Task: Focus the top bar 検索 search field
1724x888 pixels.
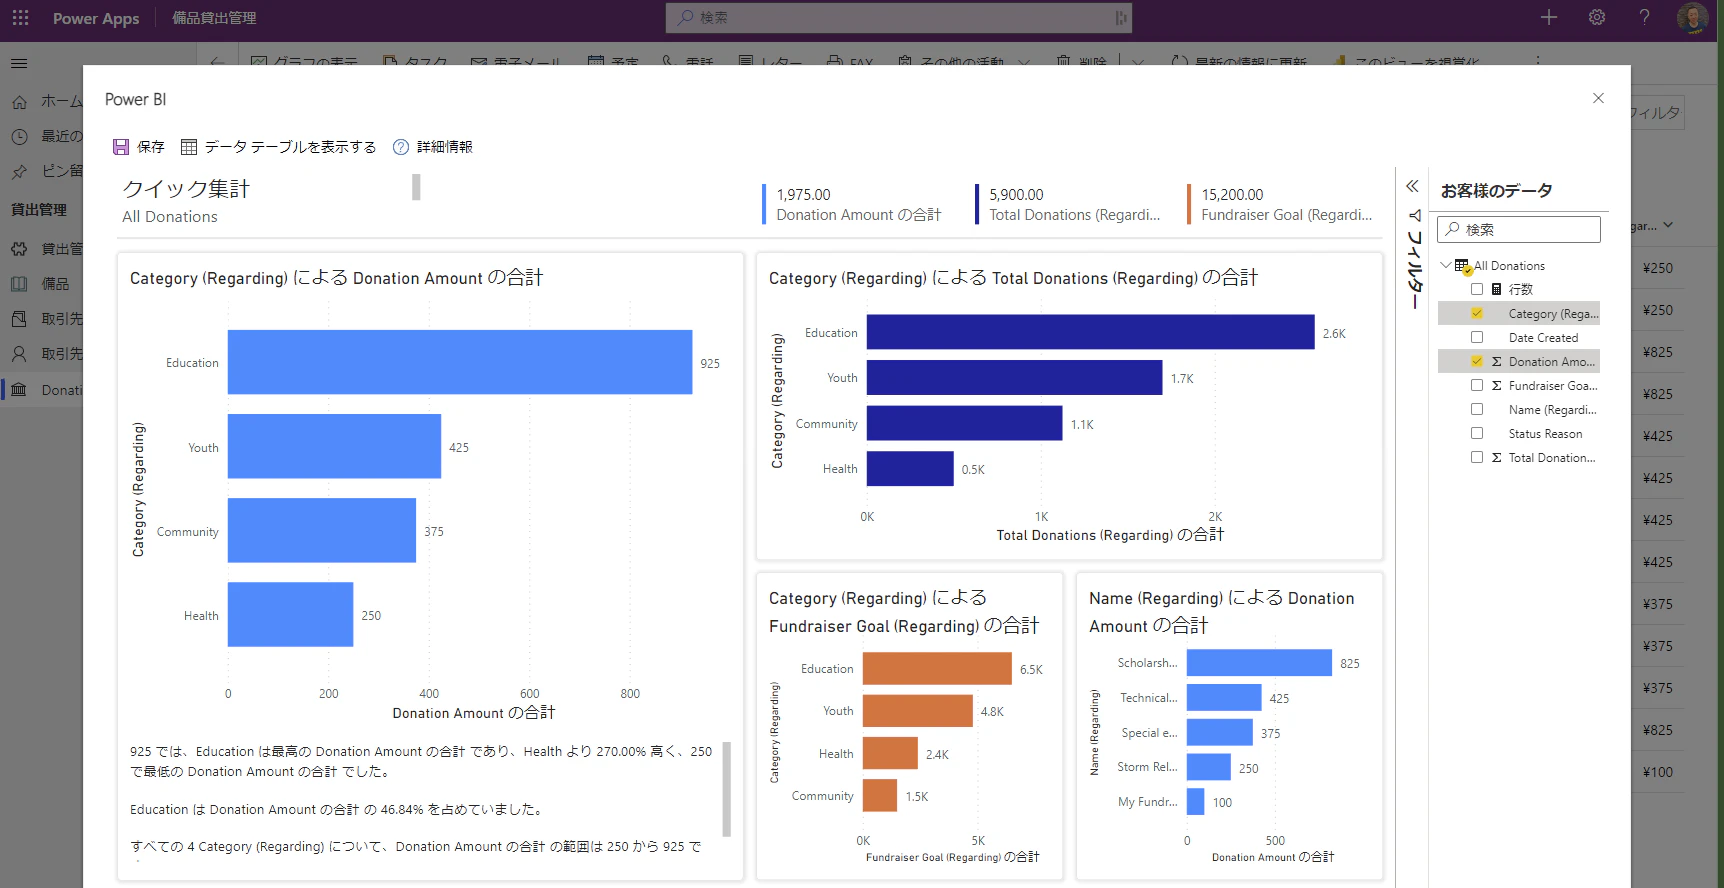Action: pyautogui.click(x=899, y=17)
